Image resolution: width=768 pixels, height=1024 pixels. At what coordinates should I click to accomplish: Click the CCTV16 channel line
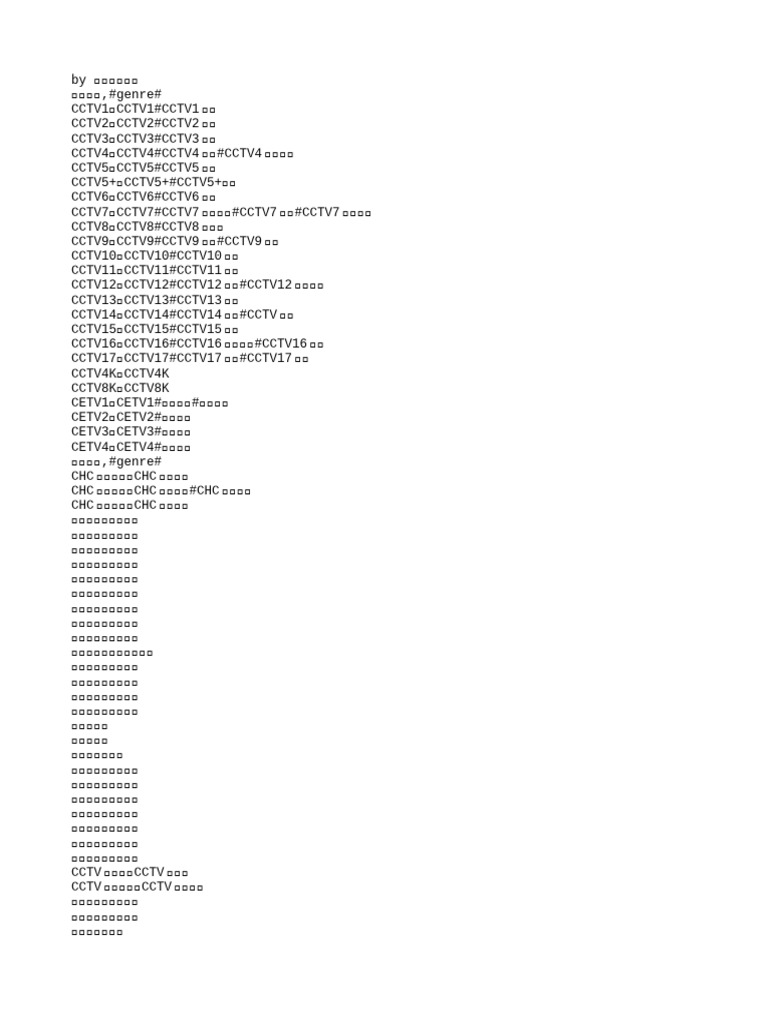pyautogui.click(x=197, y=344)
